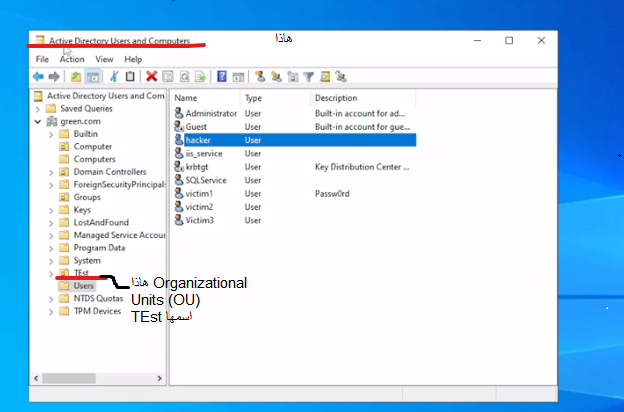Screen dimensions: 624x412
Task: Select the krbtgt account
Action: pos(294,167)
